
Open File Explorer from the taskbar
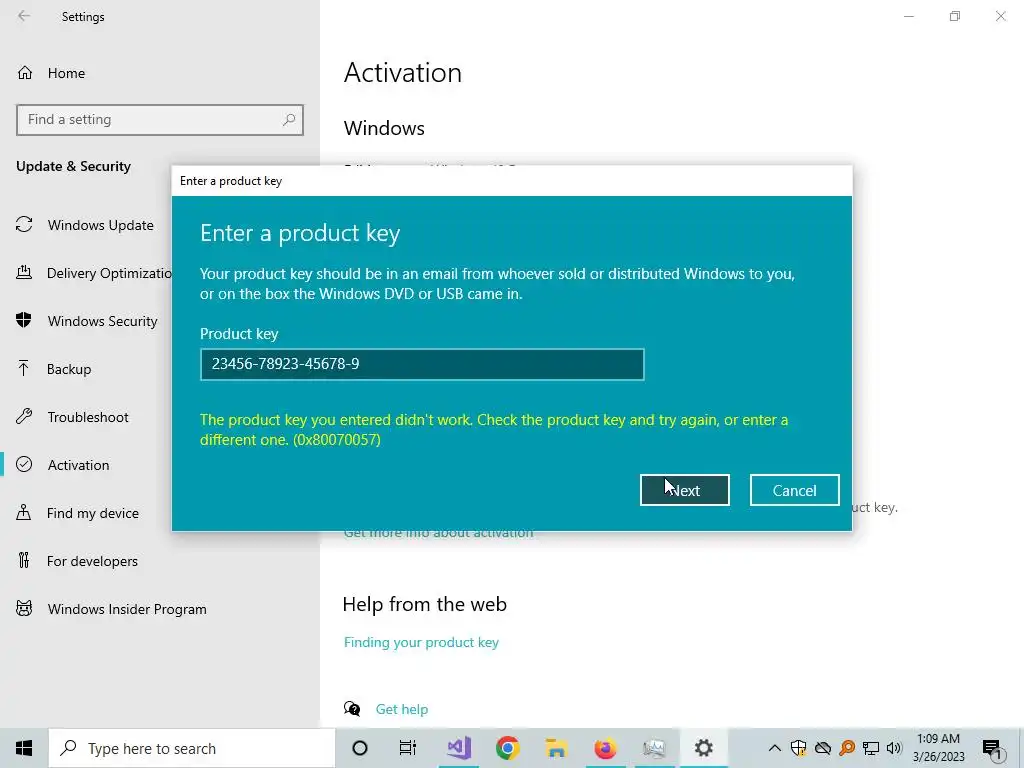click(556, 748)
